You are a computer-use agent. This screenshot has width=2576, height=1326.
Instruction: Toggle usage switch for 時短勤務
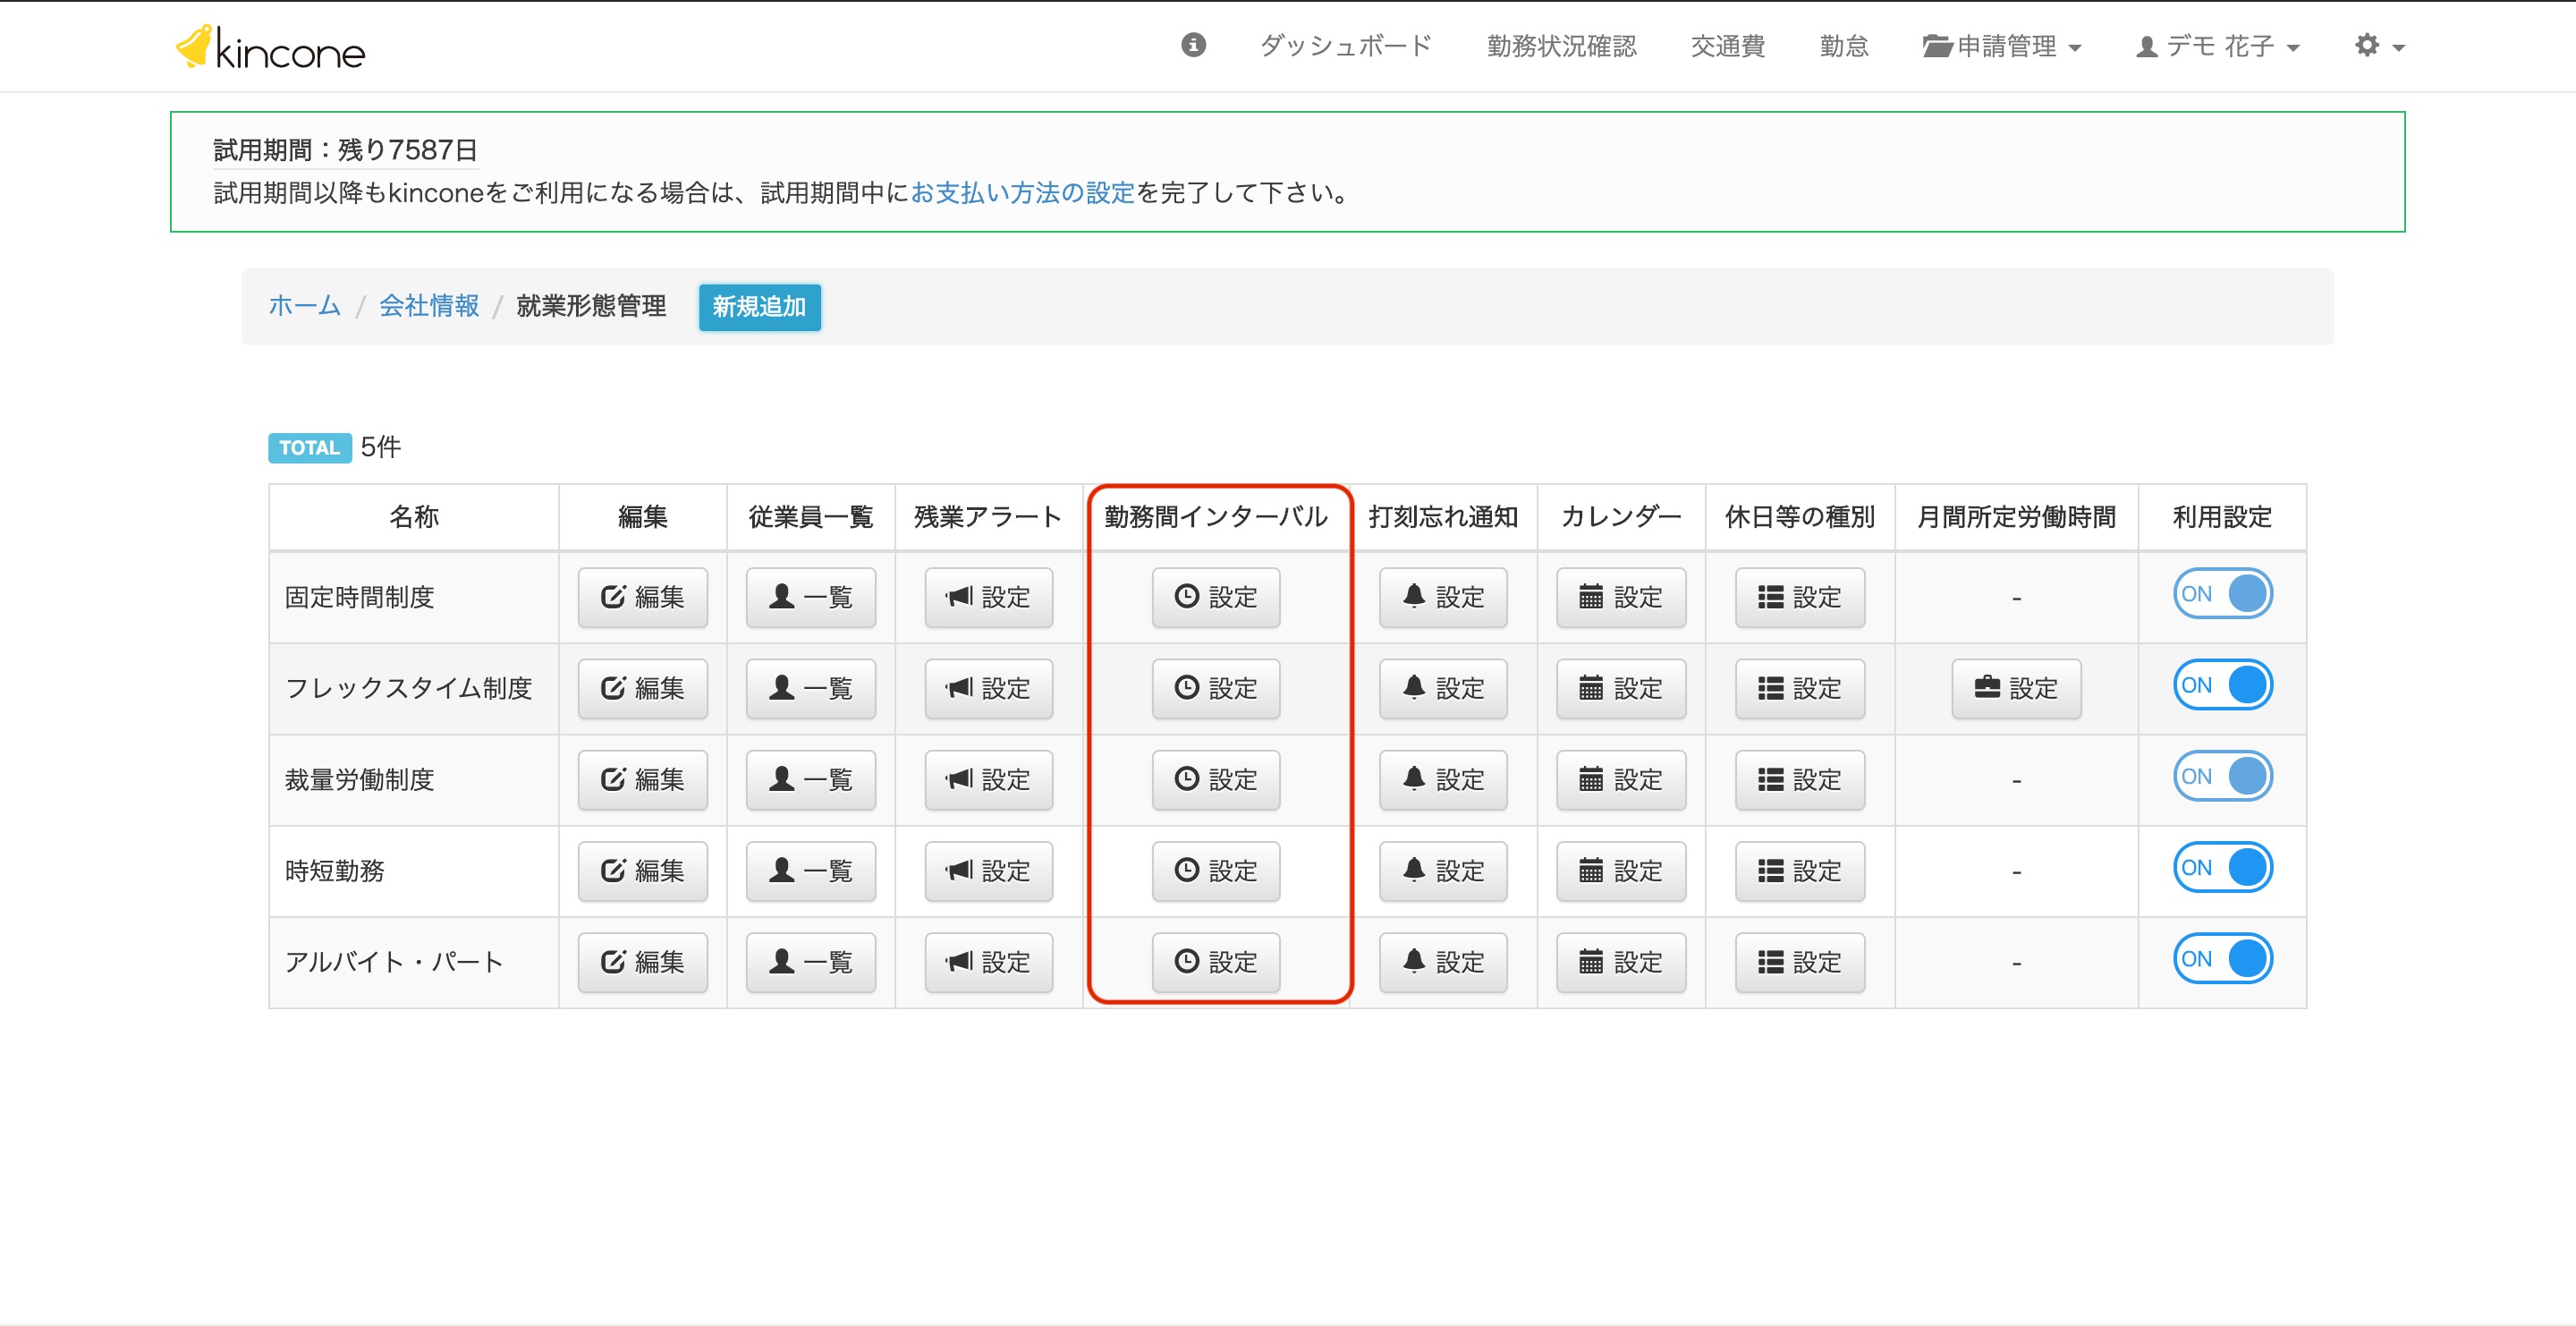pyautogui.click(x=2223, y=867)
